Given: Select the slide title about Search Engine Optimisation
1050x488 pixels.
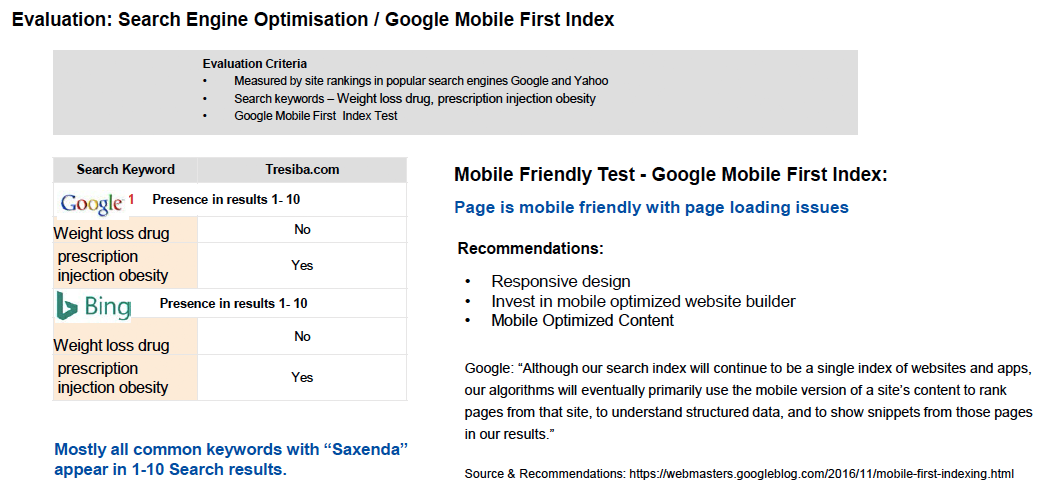Looking at the screenshot, I should coord(313,20).
